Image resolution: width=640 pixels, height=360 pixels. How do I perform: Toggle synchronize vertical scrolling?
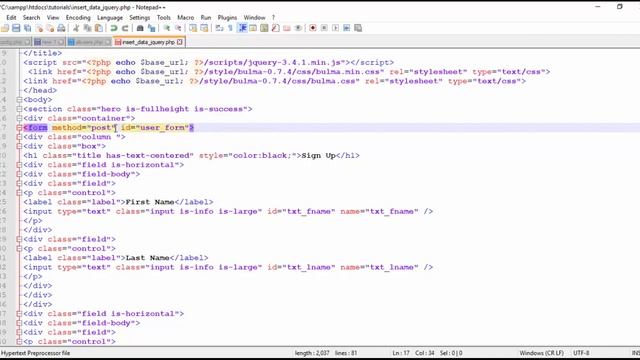[x=193, y=28]
